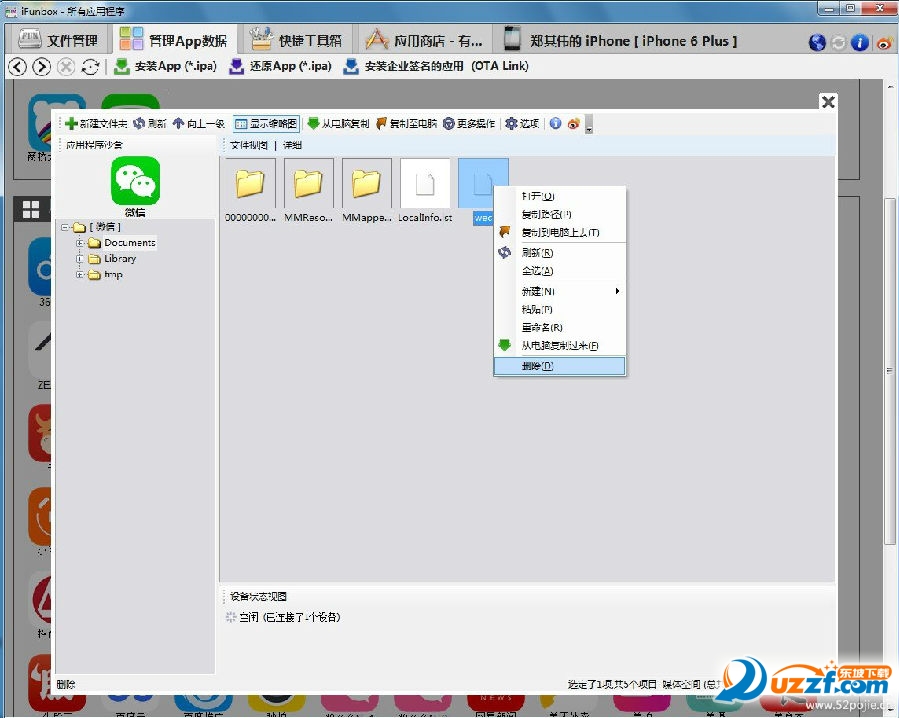Open the Weibo icon at top right
Screen dimensions: 899x718
coord(884,42)
